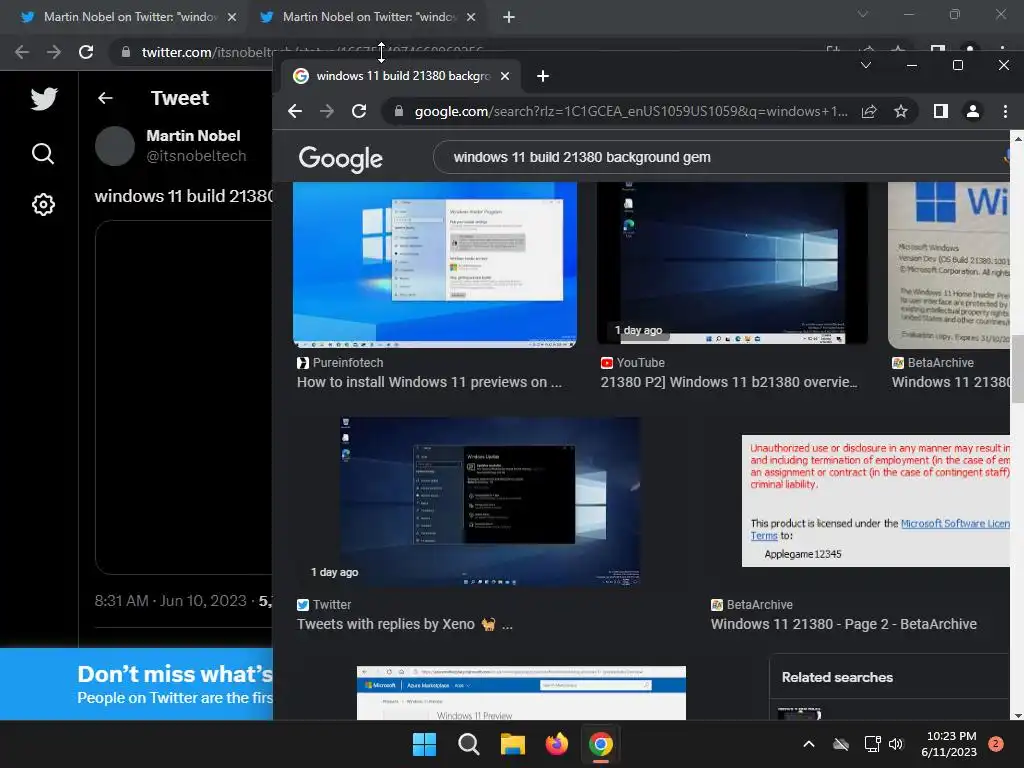Screen dimensions: 1024x768
Task: View site info lock icon for google.com
Action: coord(399,112)
